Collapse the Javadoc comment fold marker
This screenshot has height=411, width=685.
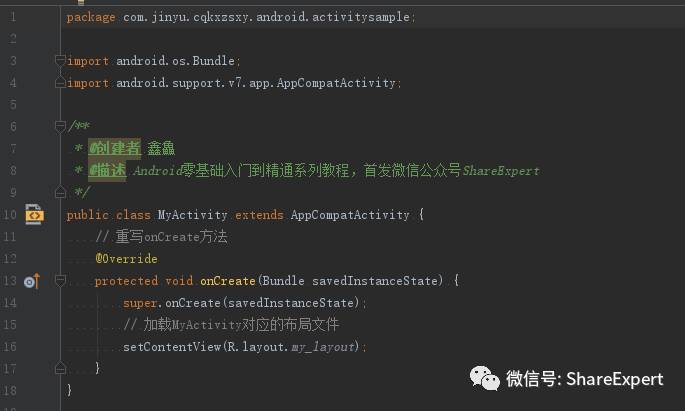60,126
